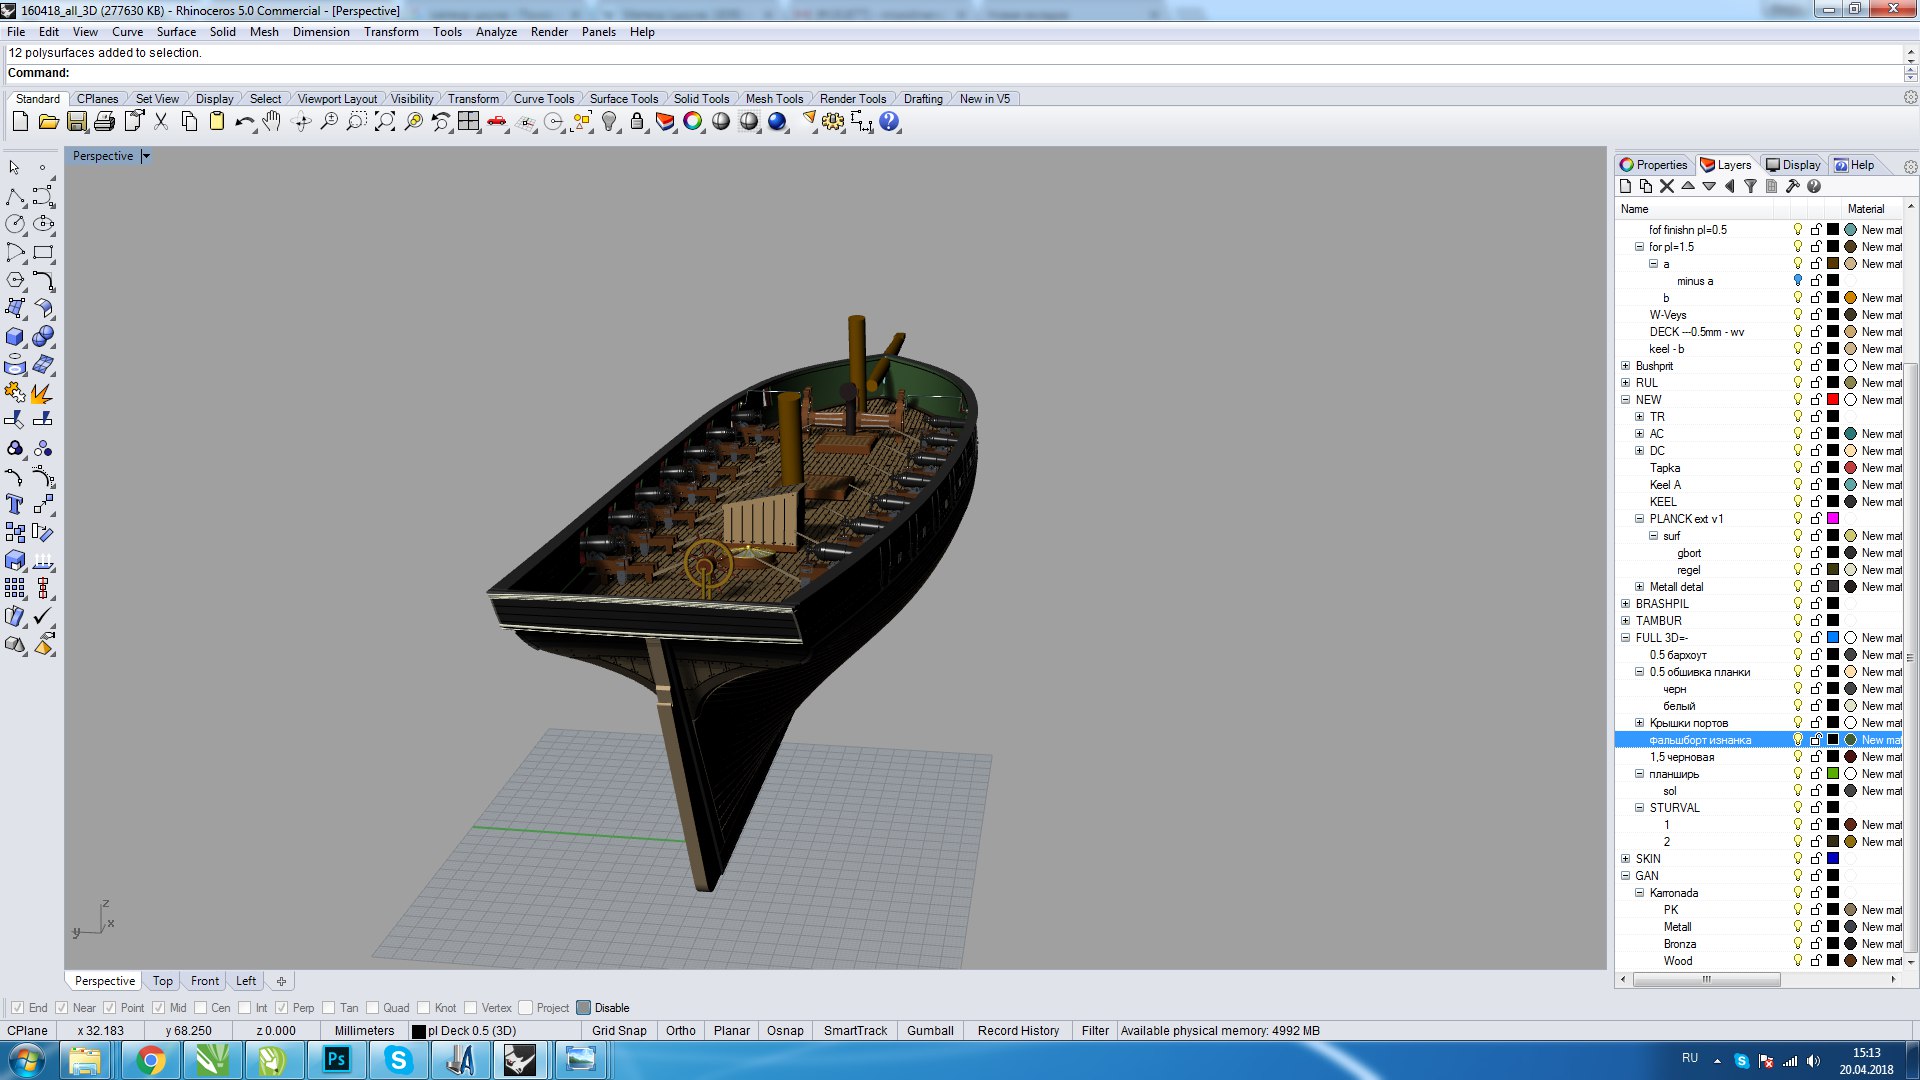Screen dimensions: 1920x1080
Task: Click the Print icon
Action: 104,122
